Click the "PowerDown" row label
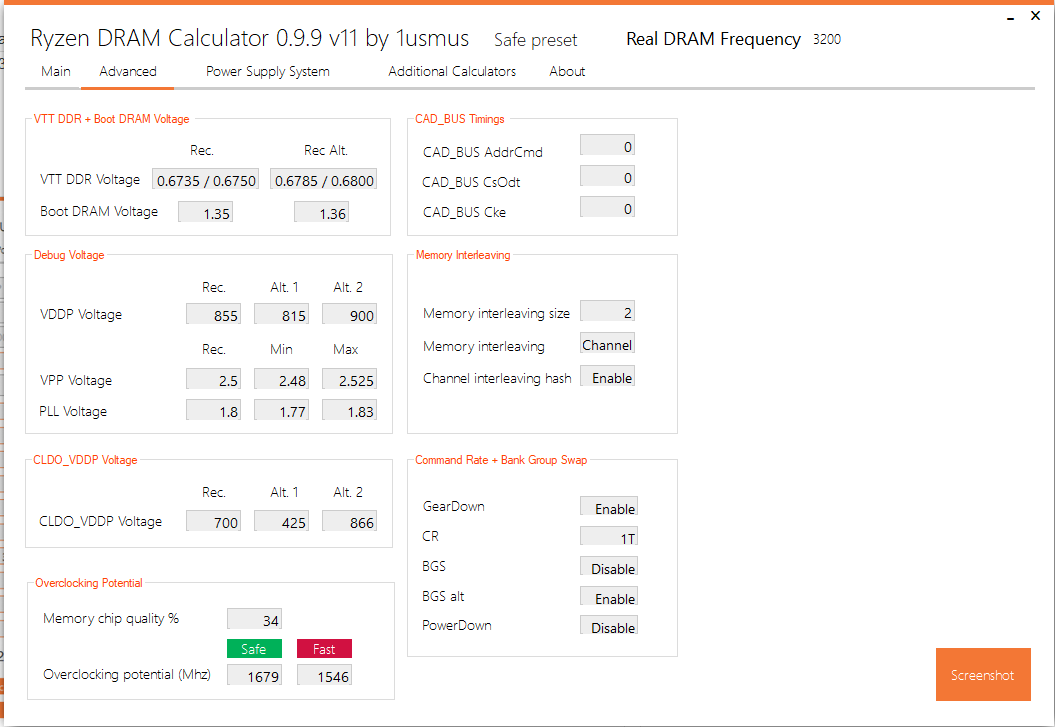 tap(457, 625)
